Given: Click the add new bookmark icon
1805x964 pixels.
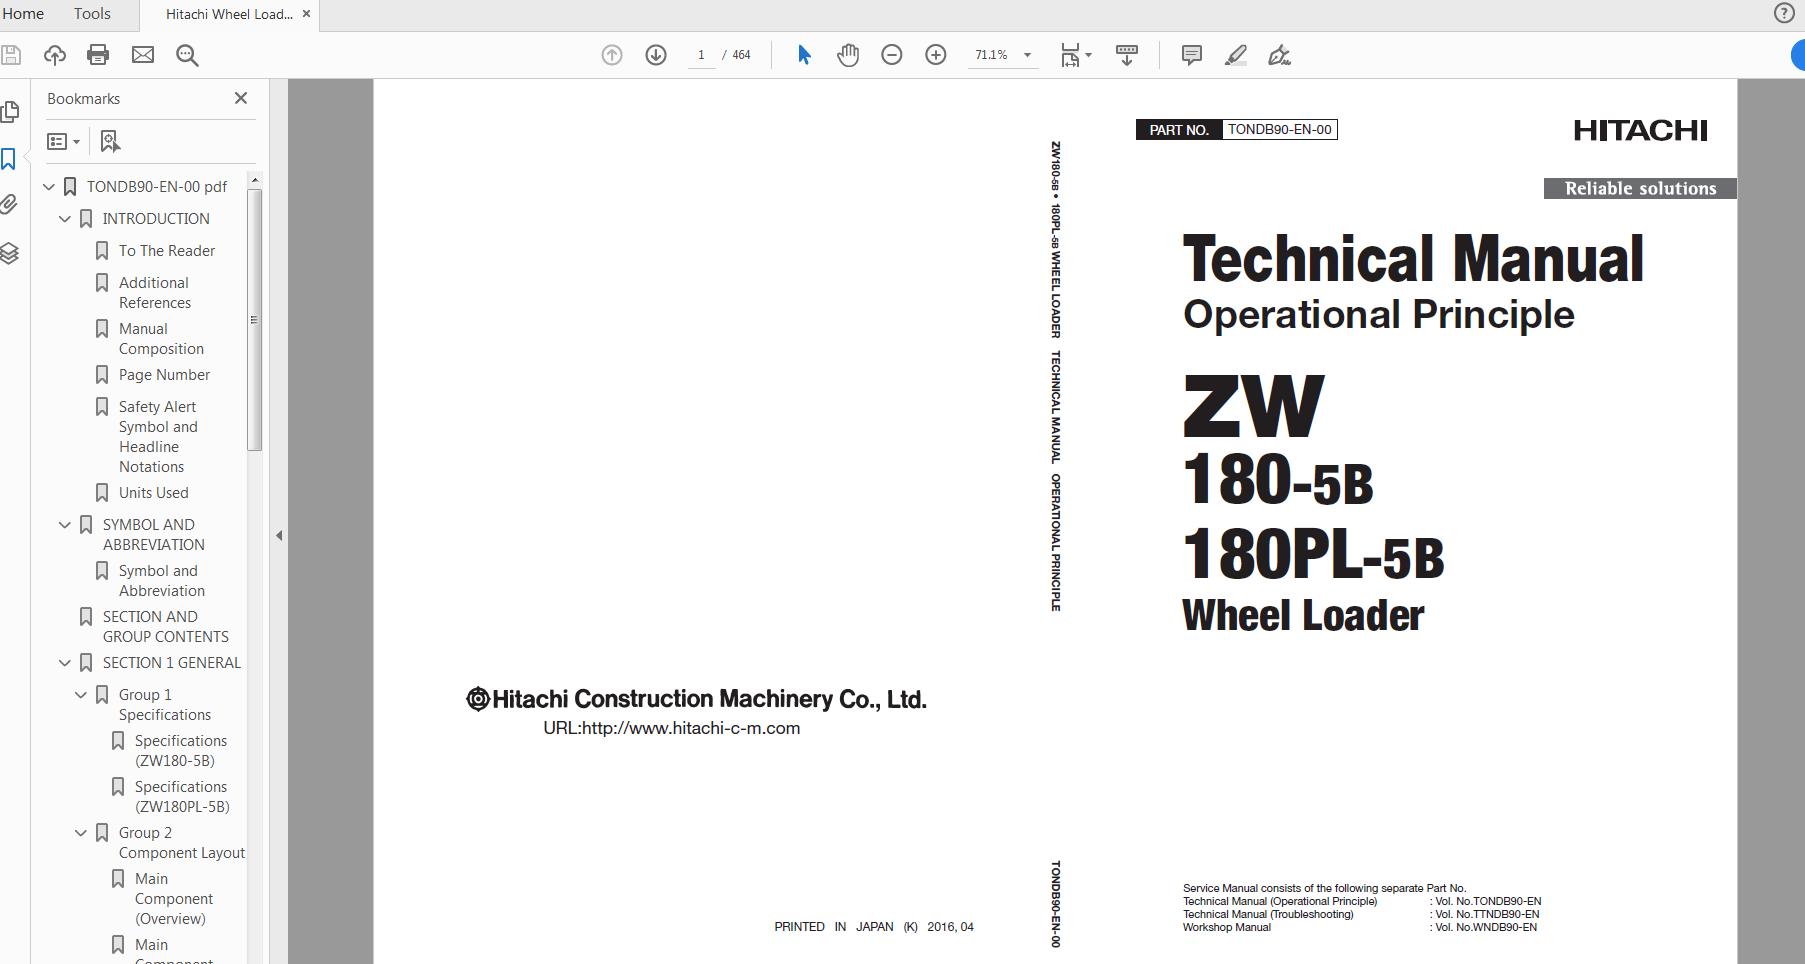Looking at the screenshot, I should (110, 142).
